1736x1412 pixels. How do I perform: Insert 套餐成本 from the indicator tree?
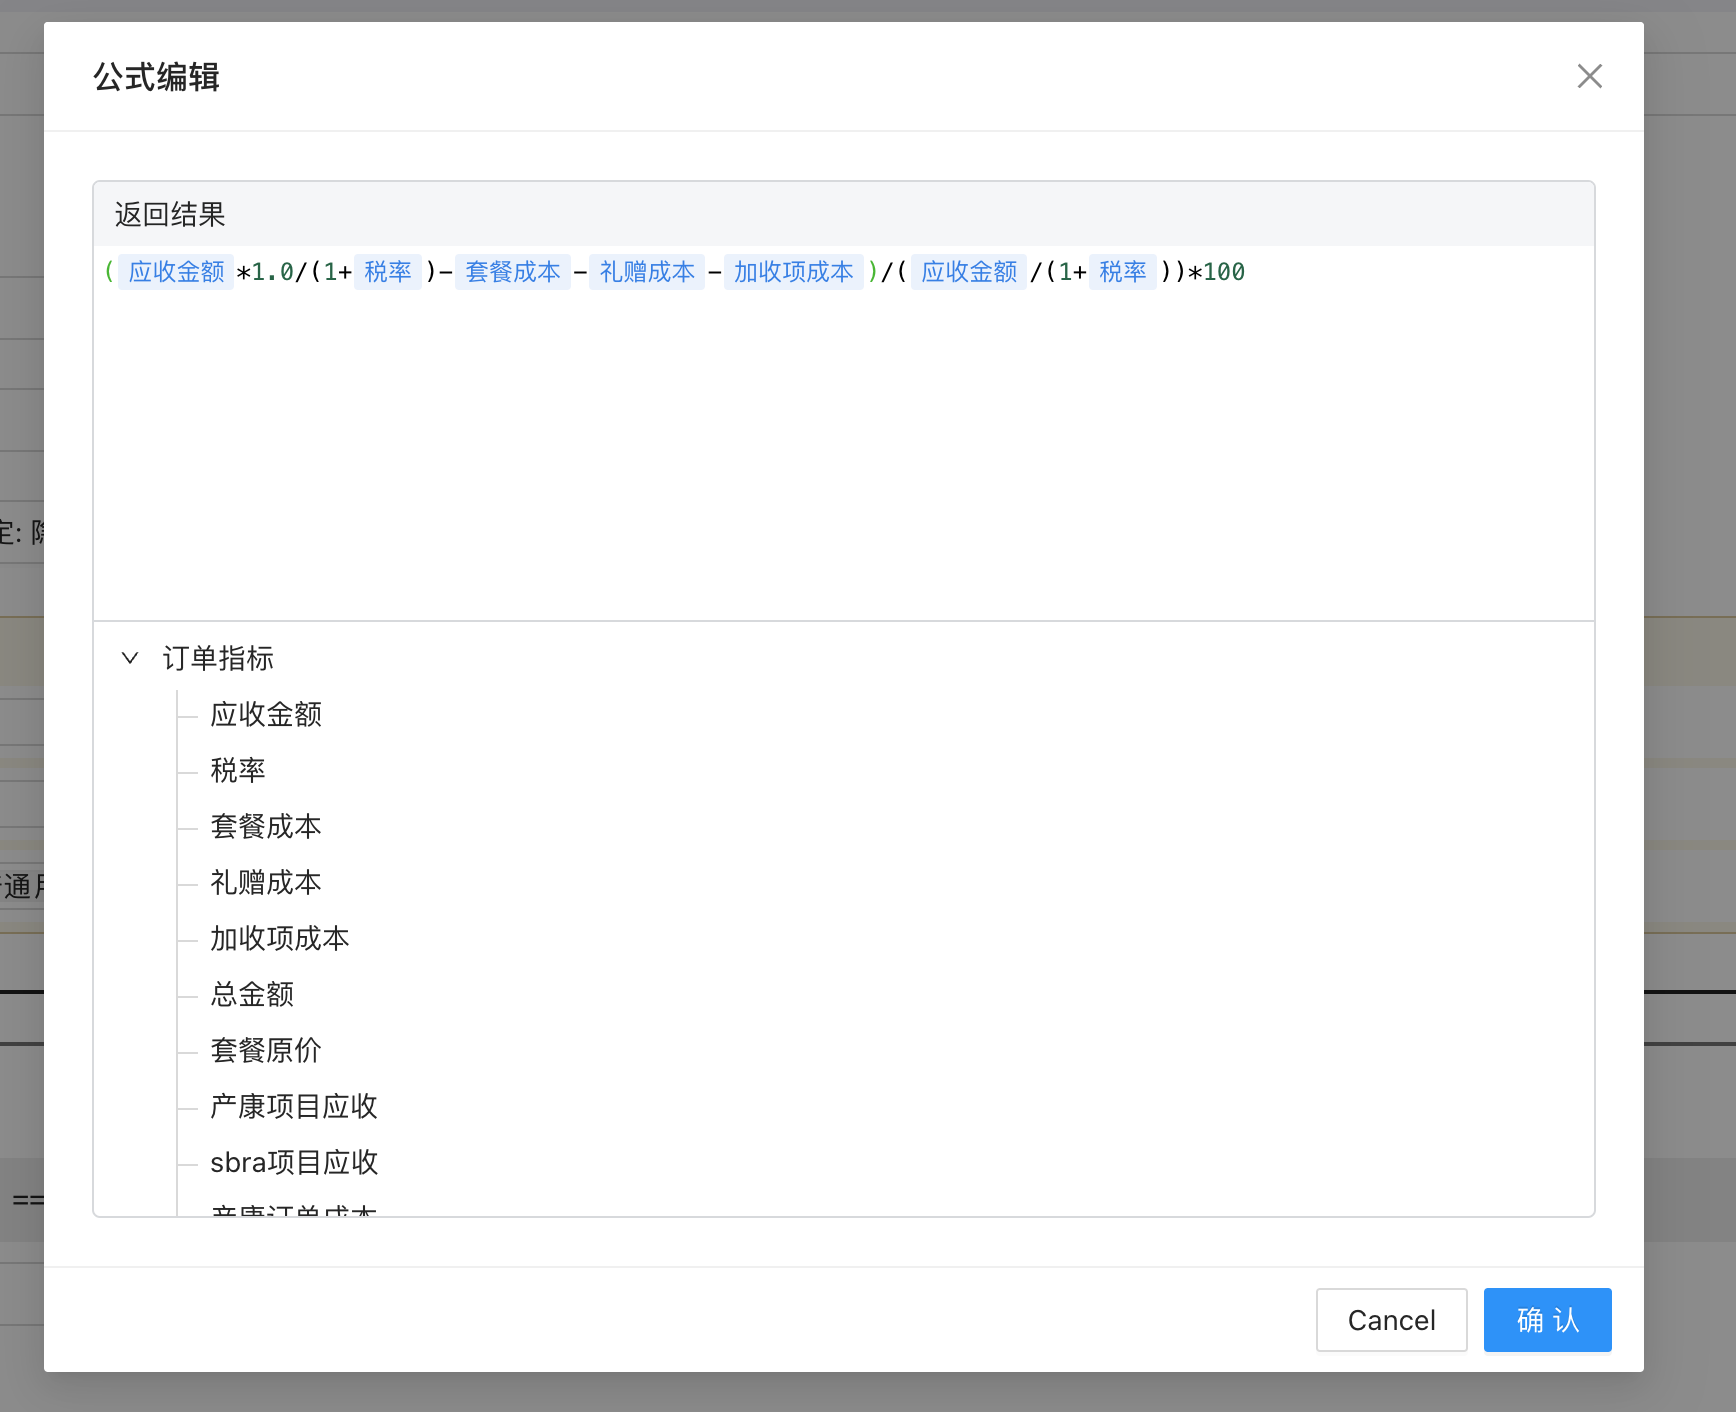pyautogui.click(x=266, y=826)
